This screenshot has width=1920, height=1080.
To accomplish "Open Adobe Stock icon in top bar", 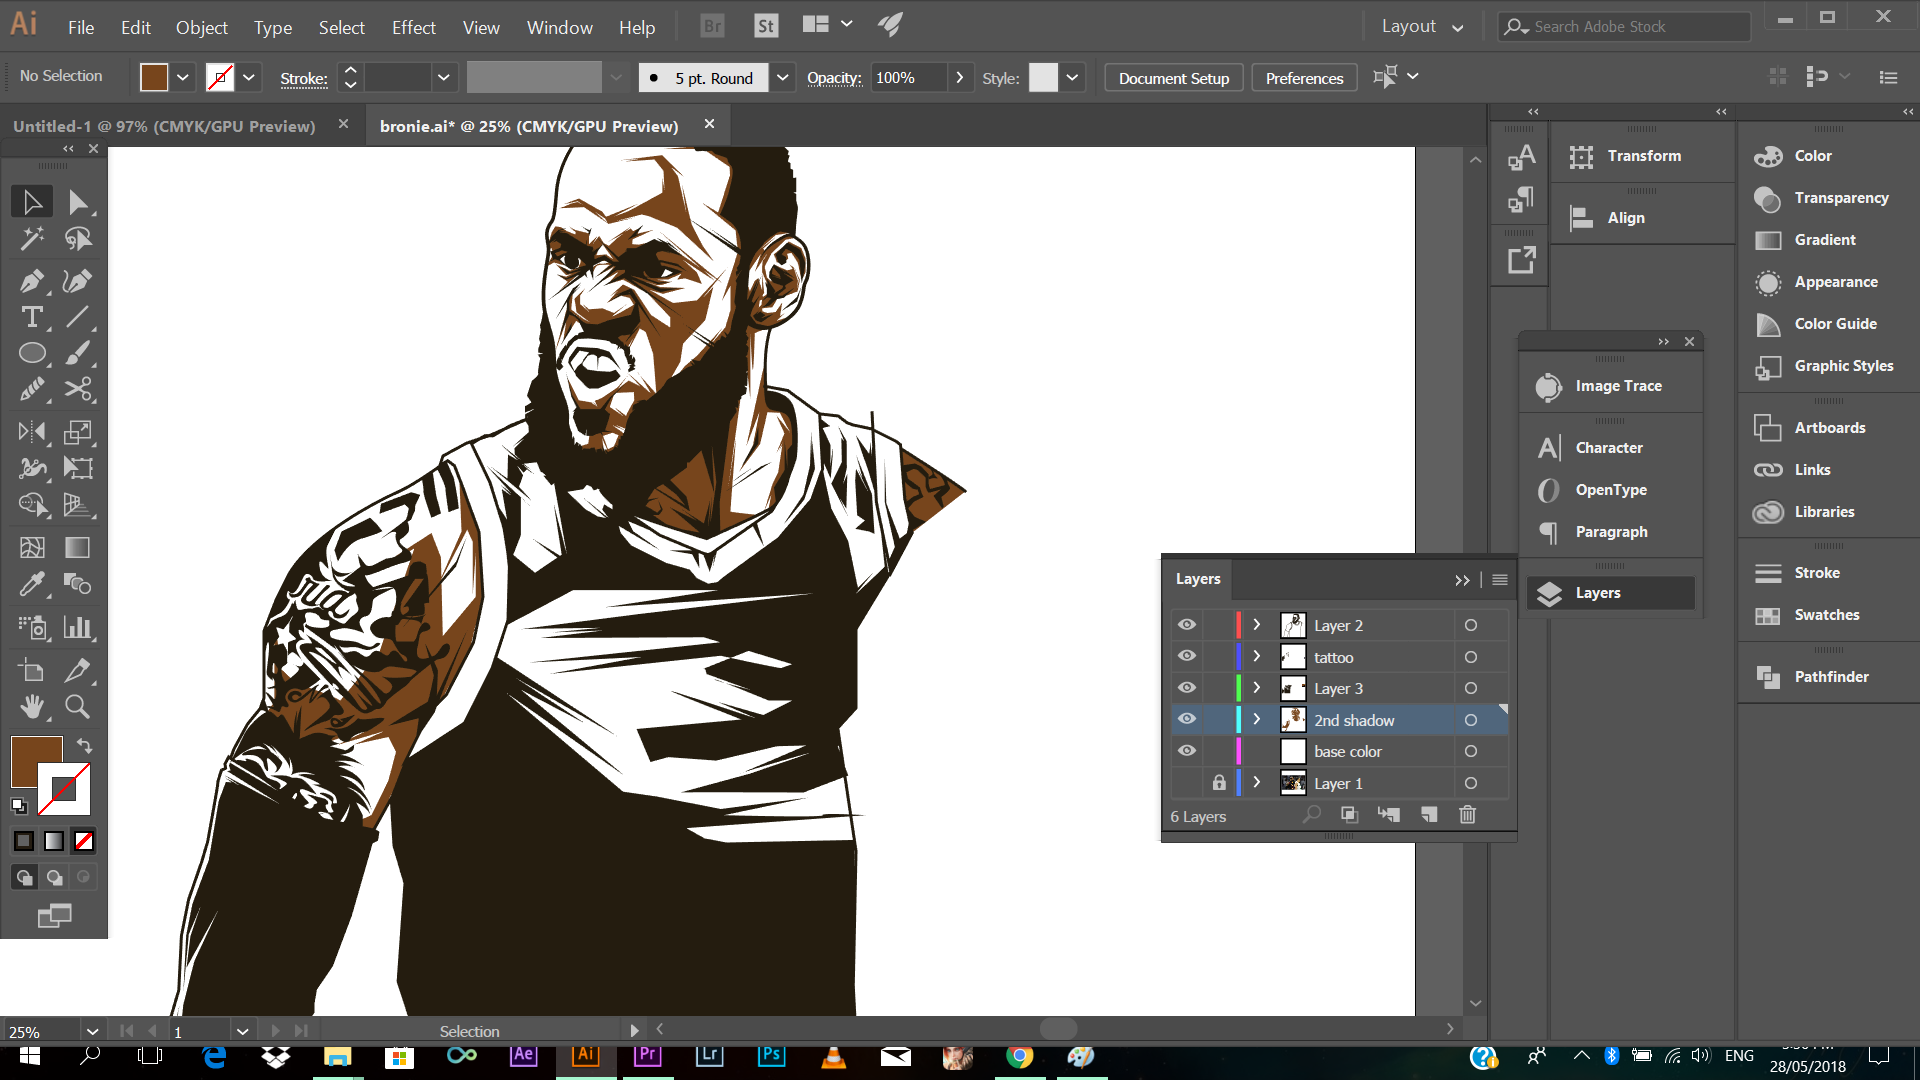I will tap(766, 26).
